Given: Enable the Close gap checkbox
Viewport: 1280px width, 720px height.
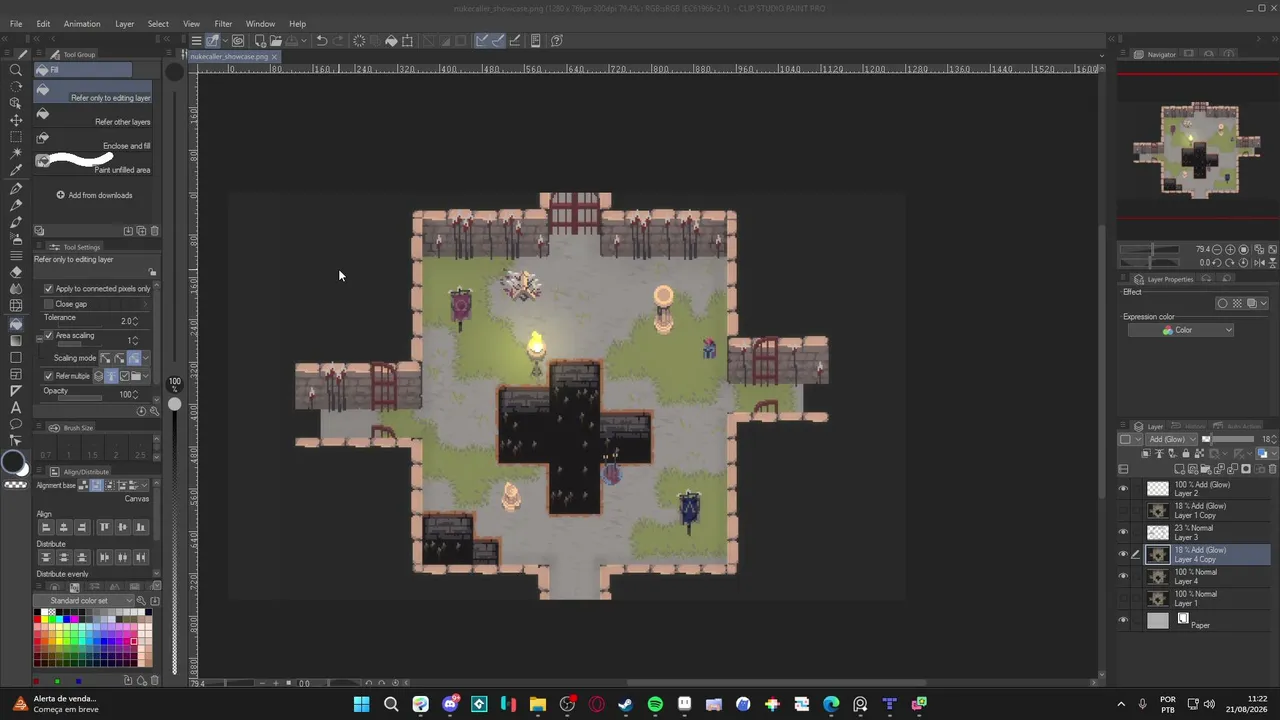Looking at the screenshot, I should (x=48, y=304).
